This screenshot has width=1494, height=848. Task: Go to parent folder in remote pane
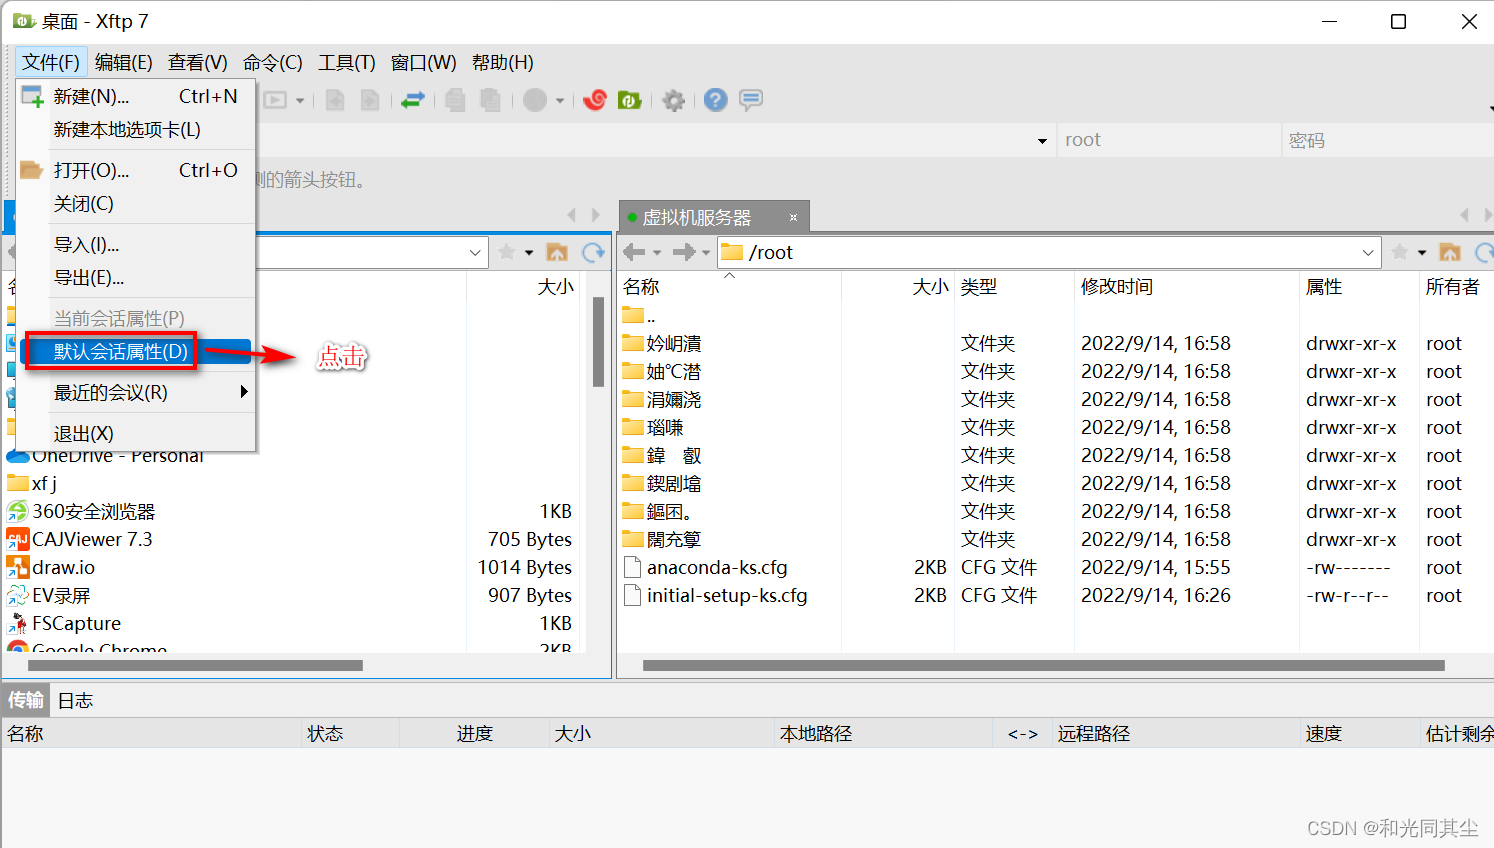[x=1450, y=252]
